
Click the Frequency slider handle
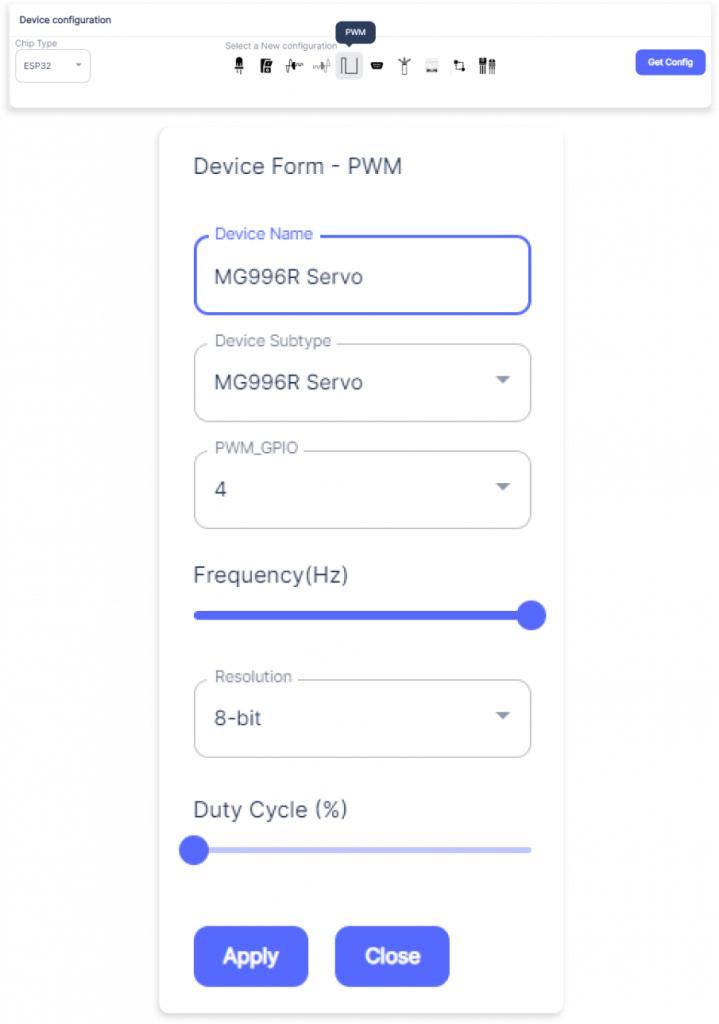tap(531, 615)
